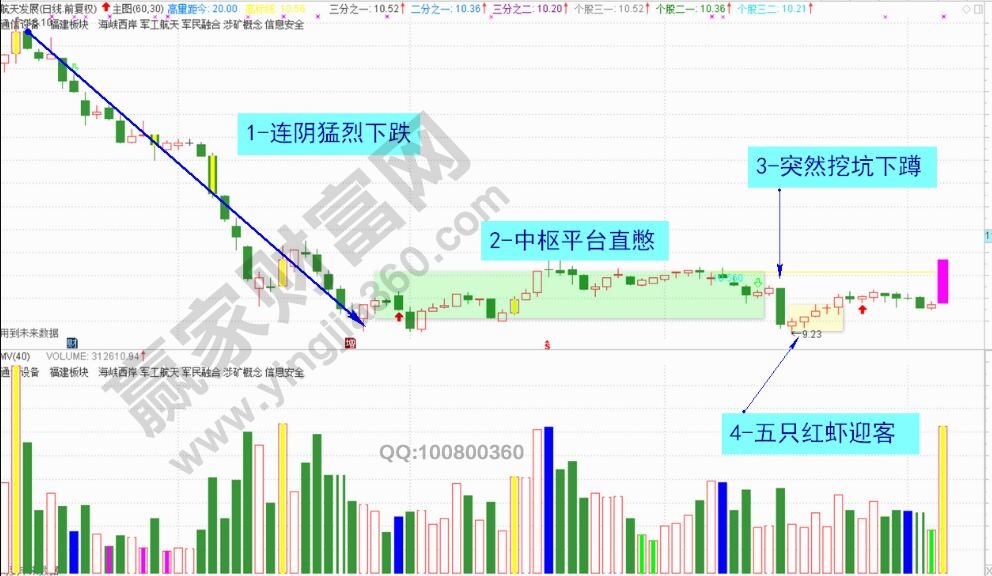The height and width of the screenshot is (576, 992).
Task: Select the 4-五只红虾迎客 annotation label
Action: pyautogui.click(x=819, y=433)
